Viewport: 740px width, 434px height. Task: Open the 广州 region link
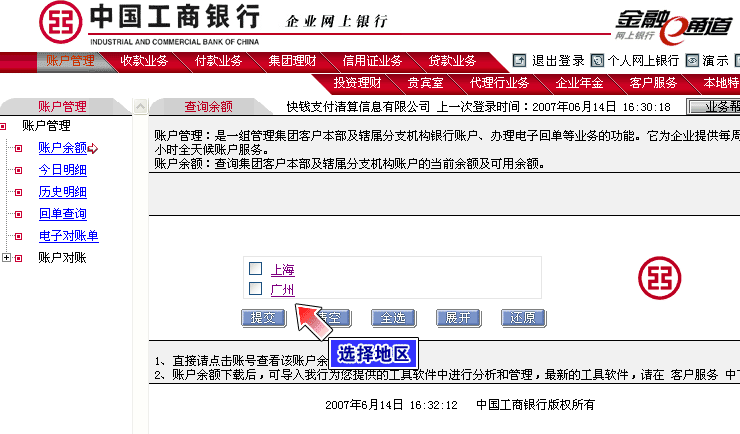click(283, 290)
